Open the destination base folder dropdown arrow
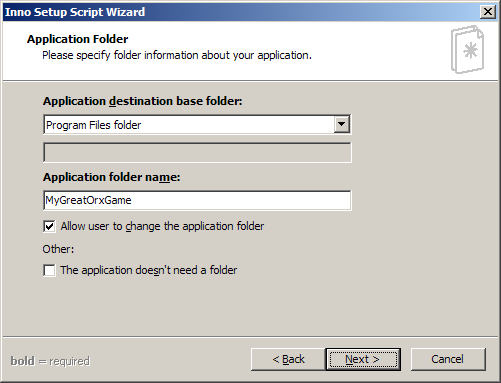Screen dimensions: 501x383 pos(341,125)
